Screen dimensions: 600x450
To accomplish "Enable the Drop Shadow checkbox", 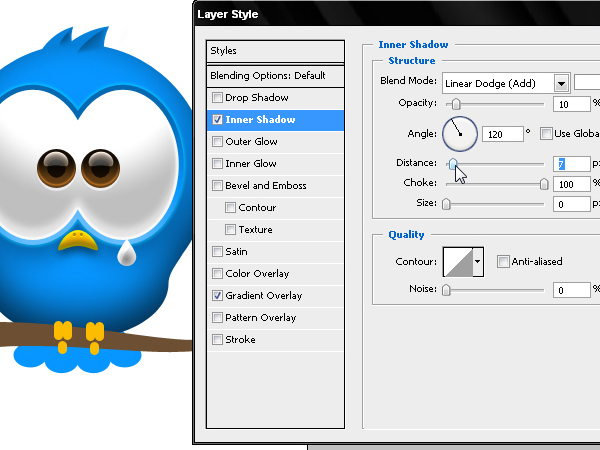I will (217, 98).
